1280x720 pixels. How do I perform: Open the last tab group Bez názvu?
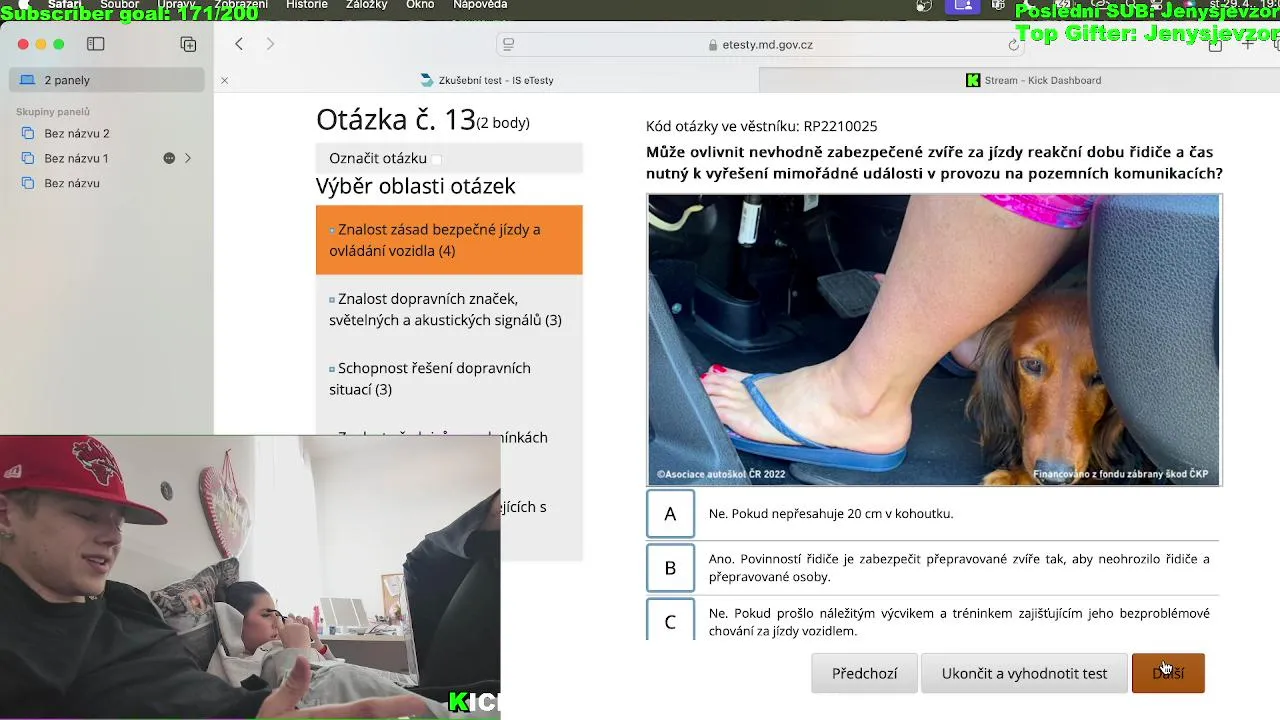[72, 183]
